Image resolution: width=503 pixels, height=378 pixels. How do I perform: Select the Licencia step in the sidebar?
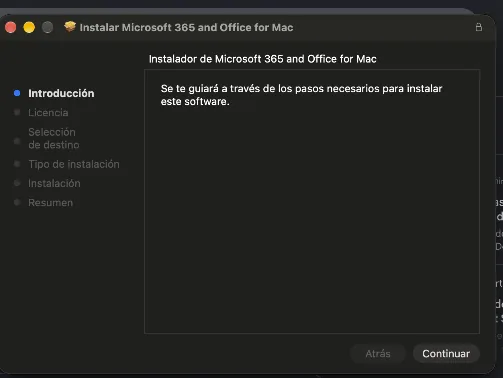48,113
